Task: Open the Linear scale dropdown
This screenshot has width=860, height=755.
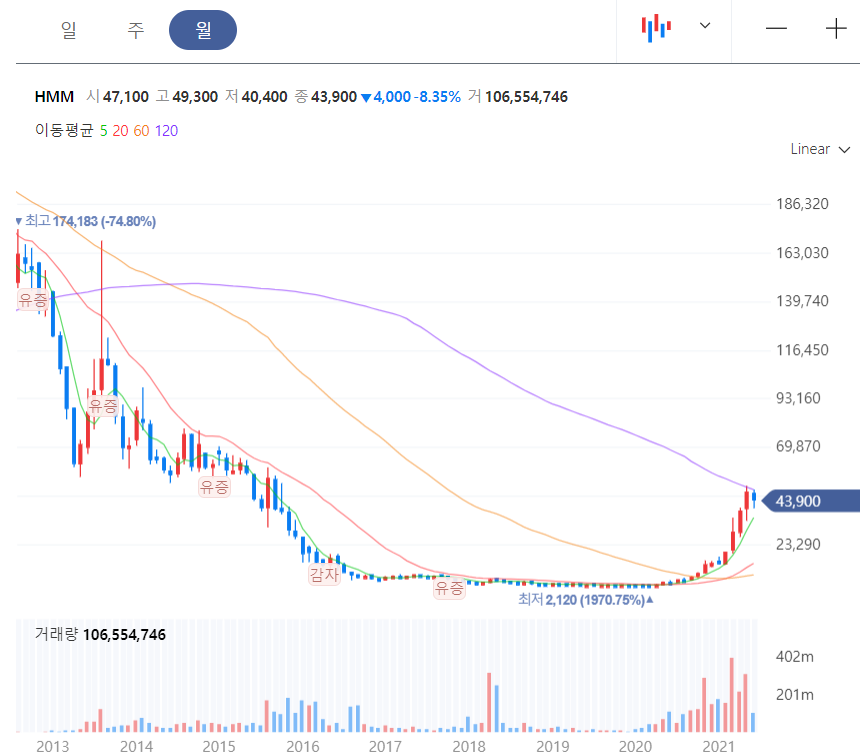Action: coord(819,149)
